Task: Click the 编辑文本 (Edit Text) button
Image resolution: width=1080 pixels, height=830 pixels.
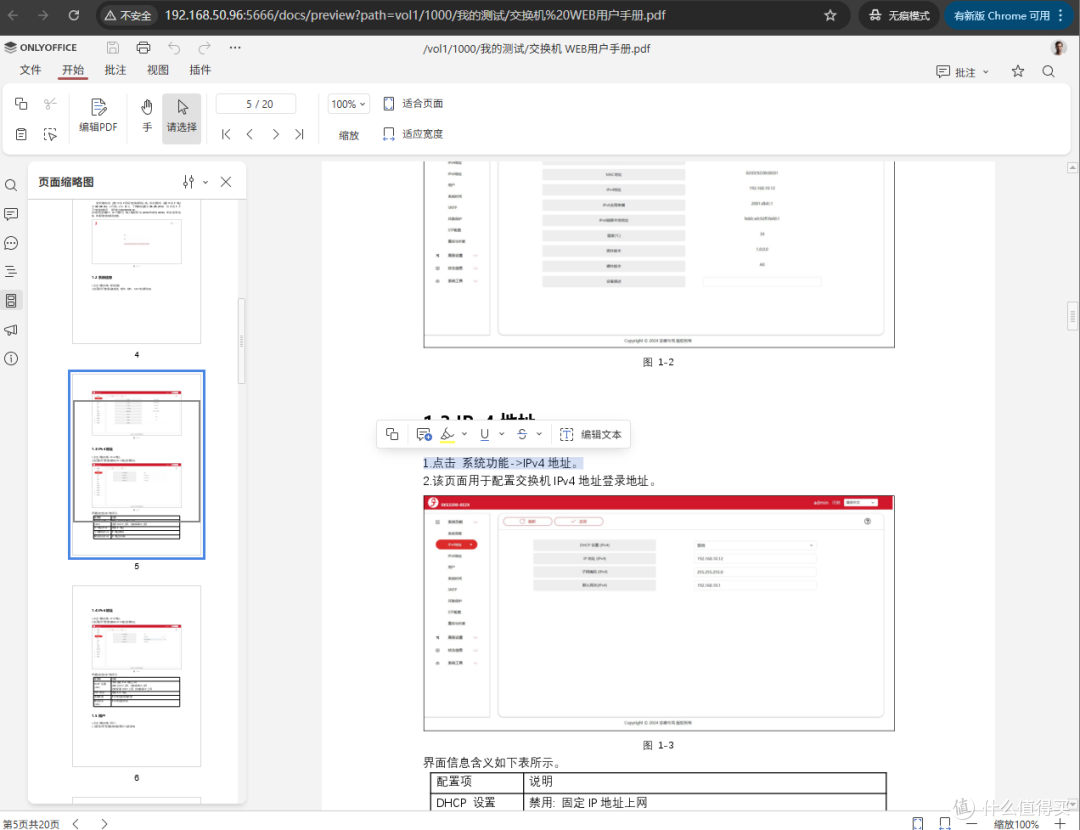Action: point(591,434)
